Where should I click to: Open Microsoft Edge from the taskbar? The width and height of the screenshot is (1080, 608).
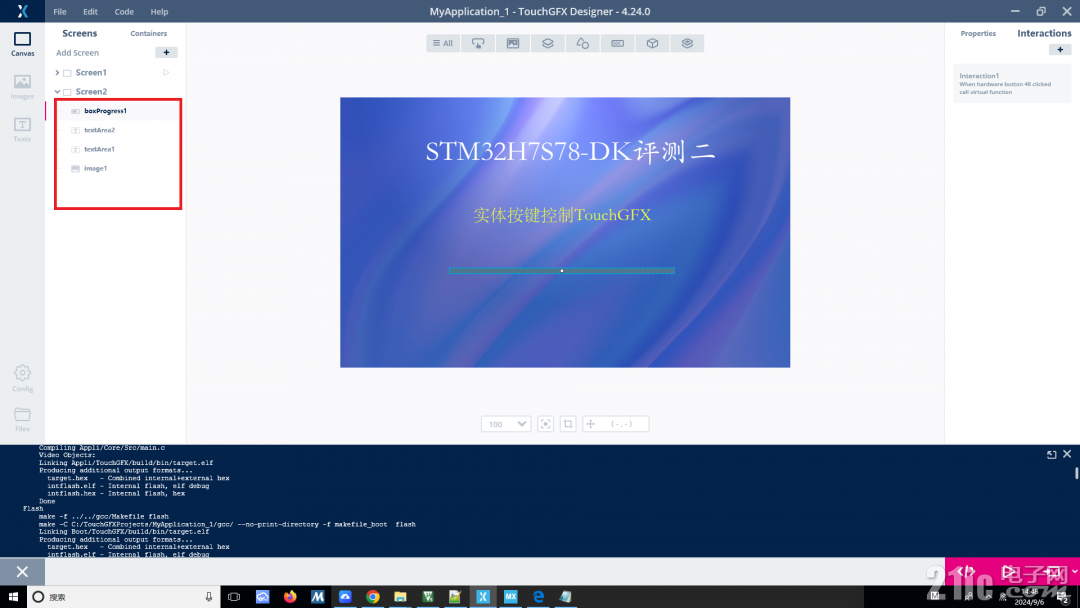538,597
